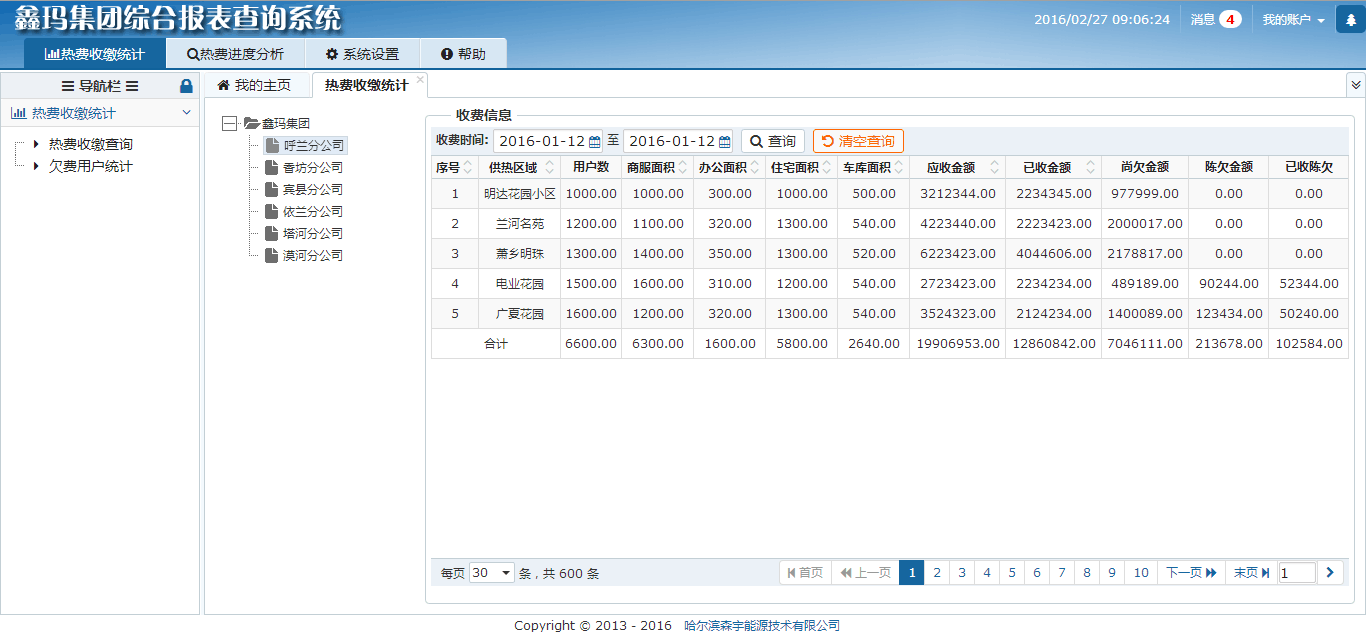Click the 香坊分公司 document icon
Screen dimensions: 1366x635
click(271, 167)
